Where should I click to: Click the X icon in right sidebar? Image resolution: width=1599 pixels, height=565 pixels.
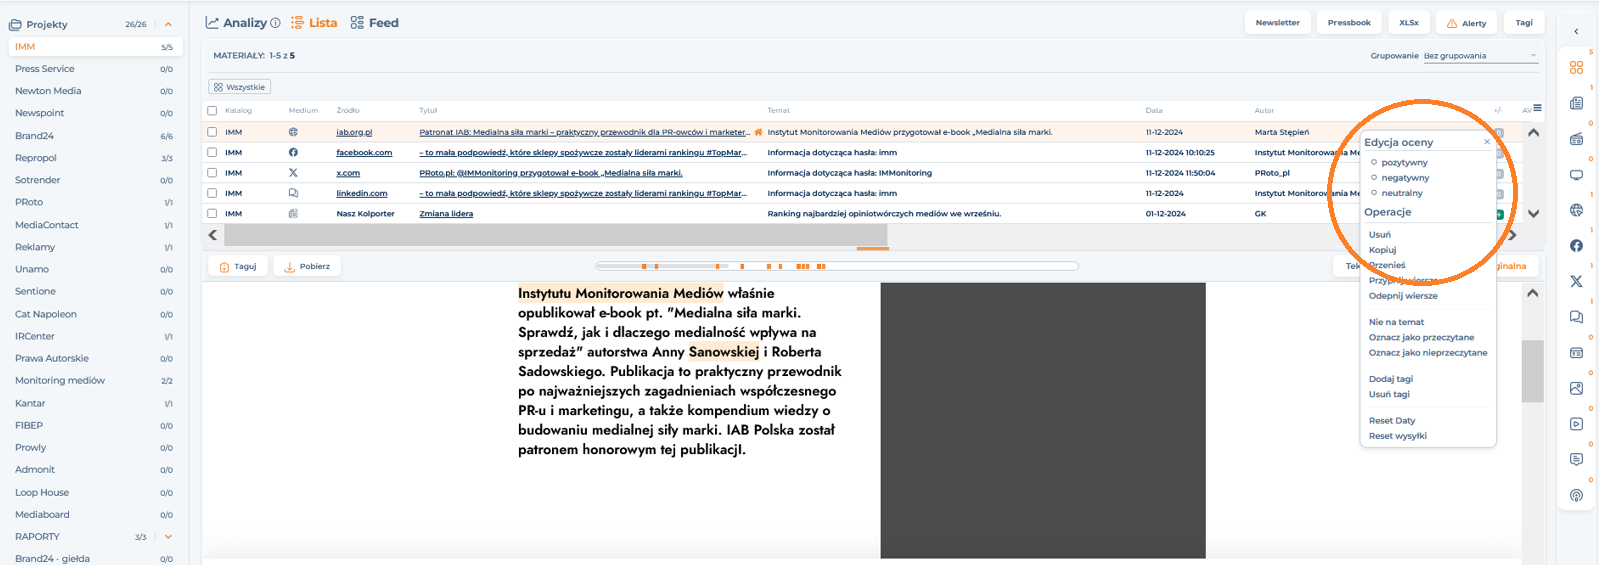point(1576,281)
